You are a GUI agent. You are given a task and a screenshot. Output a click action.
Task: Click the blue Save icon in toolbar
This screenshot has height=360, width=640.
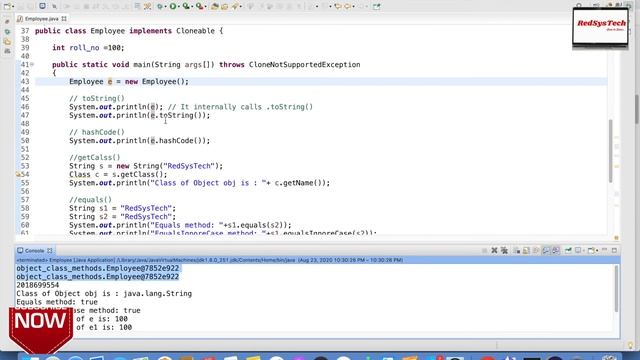[42, 6]
